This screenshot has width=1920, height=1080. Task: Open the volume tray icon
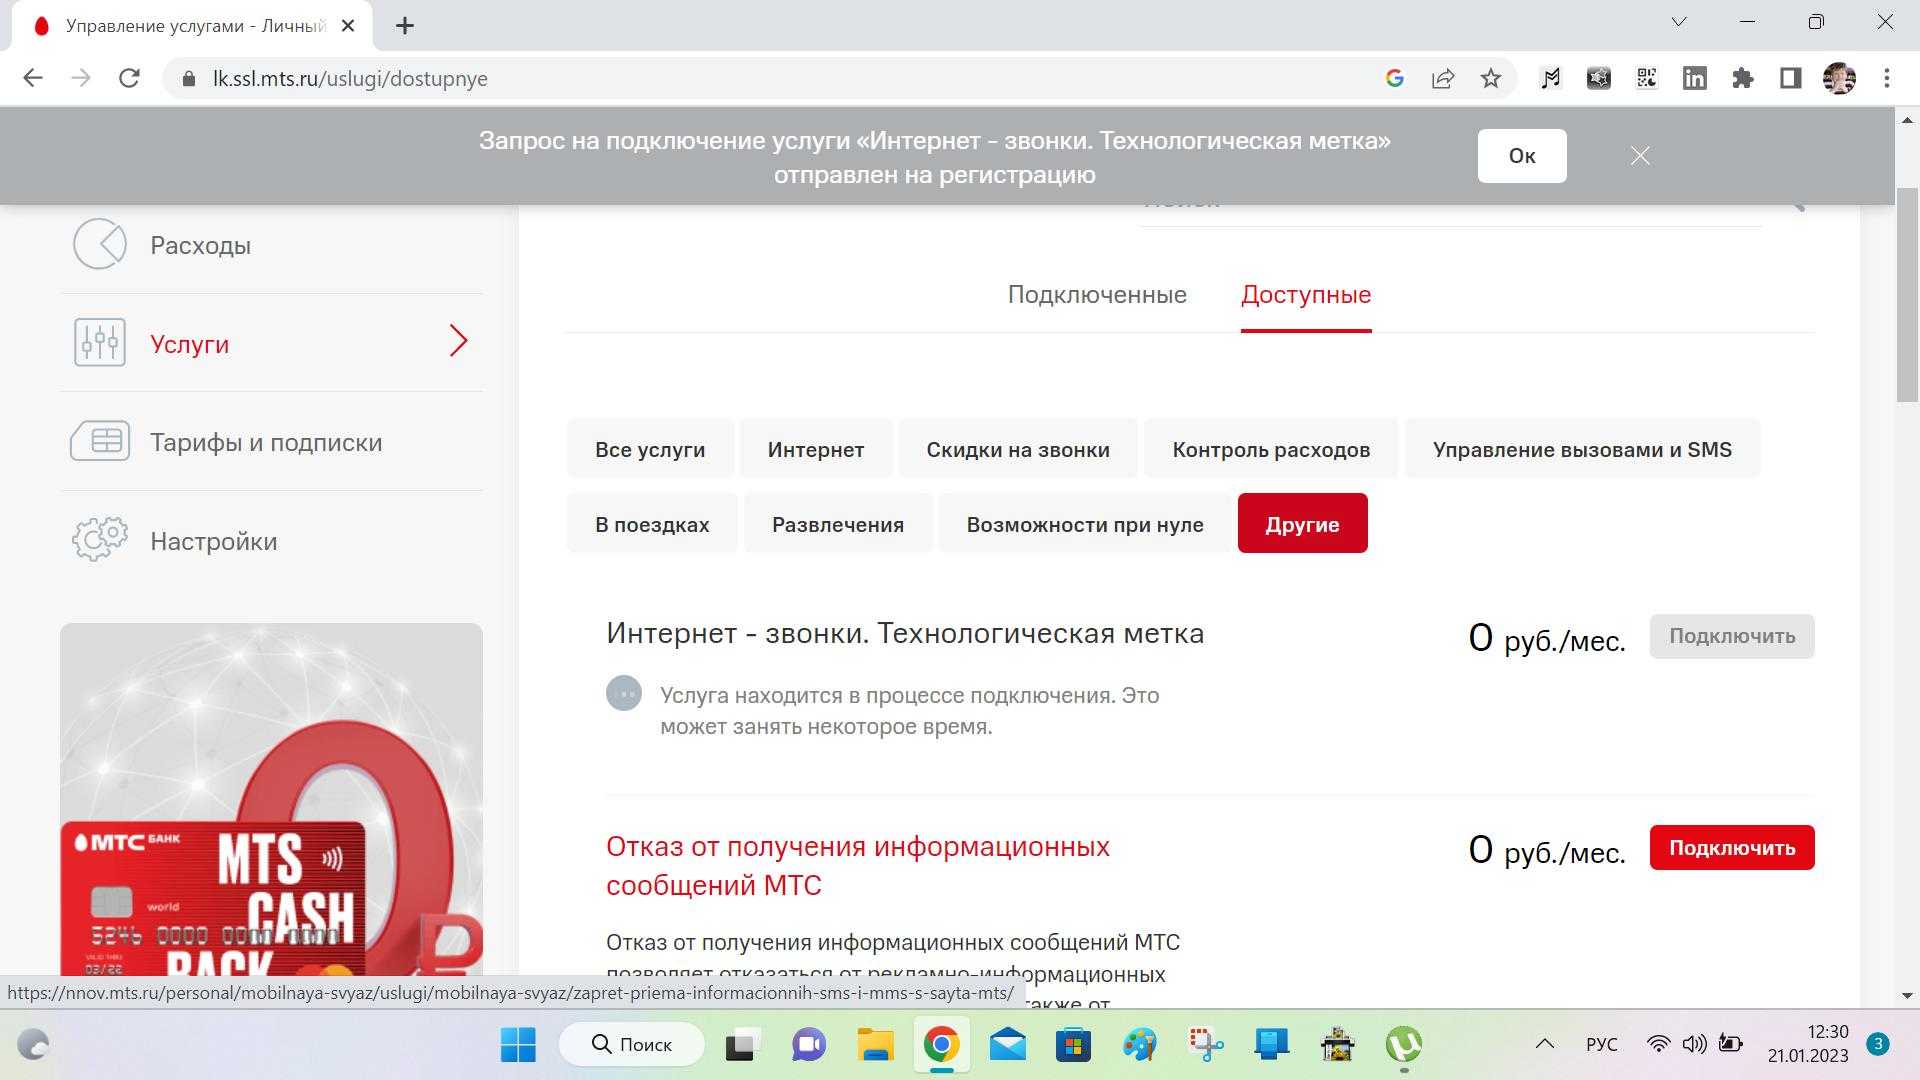pos(1694,1044)
